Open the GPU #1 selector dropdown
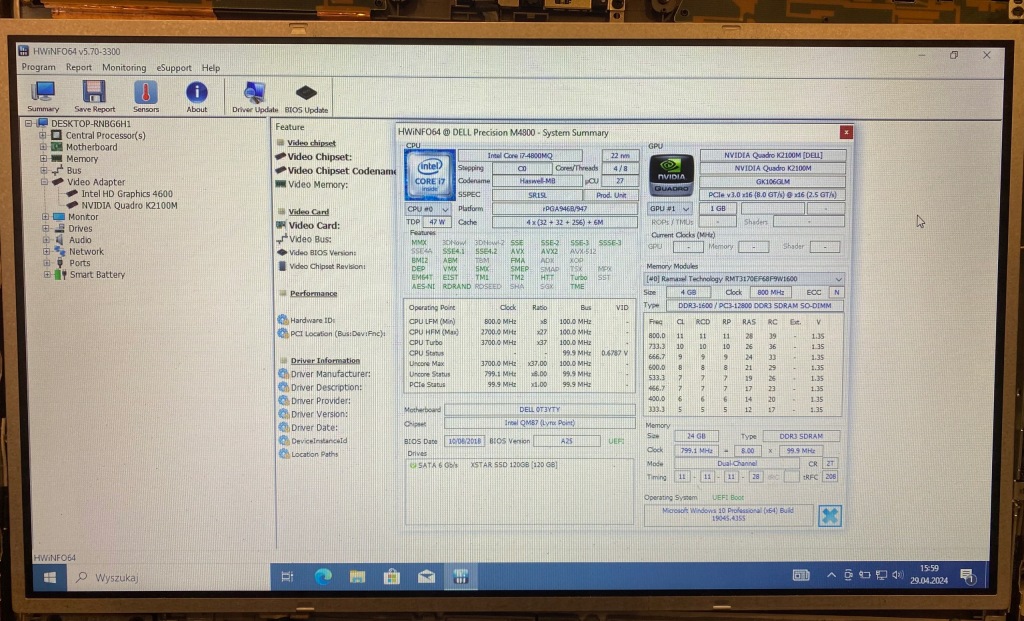 pyautogui.click(x=669, y=208)
